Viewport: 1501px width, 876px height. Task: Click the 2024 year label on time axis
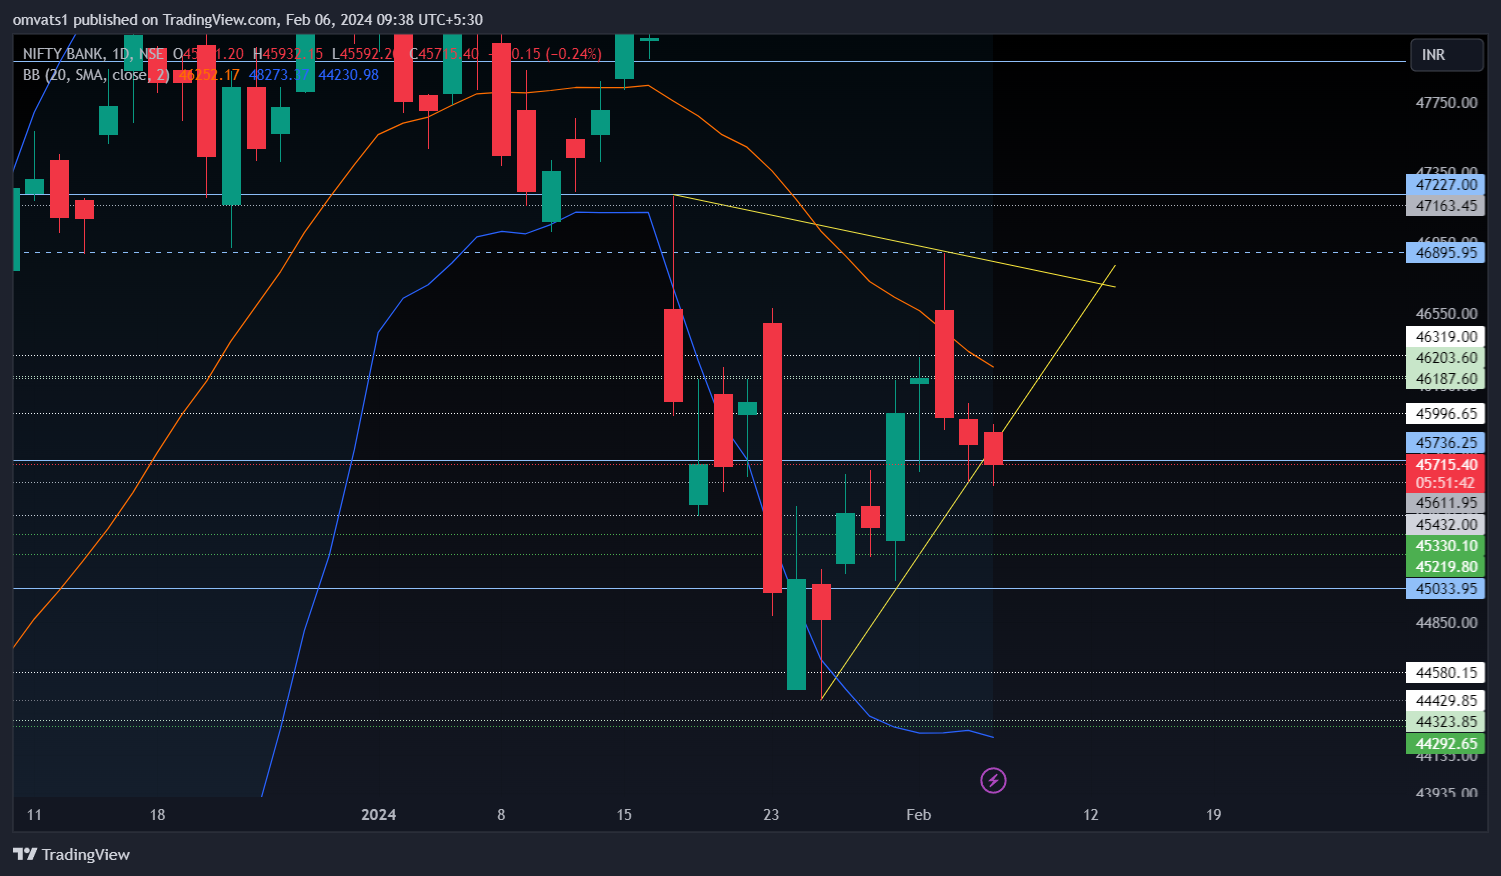coord(378,815)
